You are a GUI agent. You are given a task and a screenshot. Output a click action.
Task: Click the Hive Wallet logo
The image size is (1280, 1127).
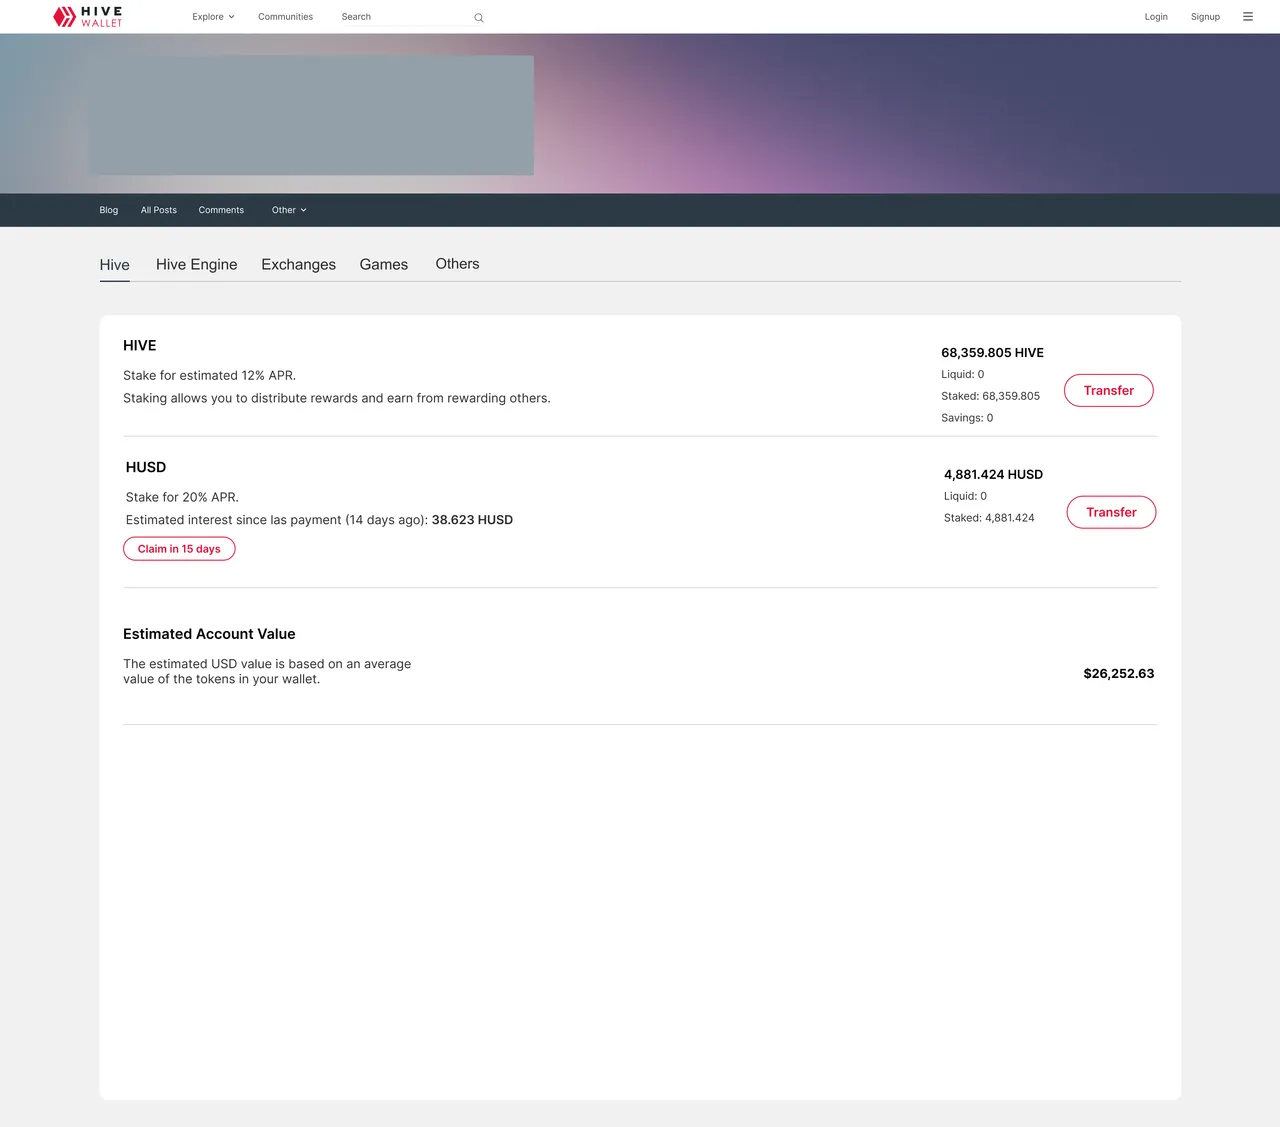click(87, 17)
